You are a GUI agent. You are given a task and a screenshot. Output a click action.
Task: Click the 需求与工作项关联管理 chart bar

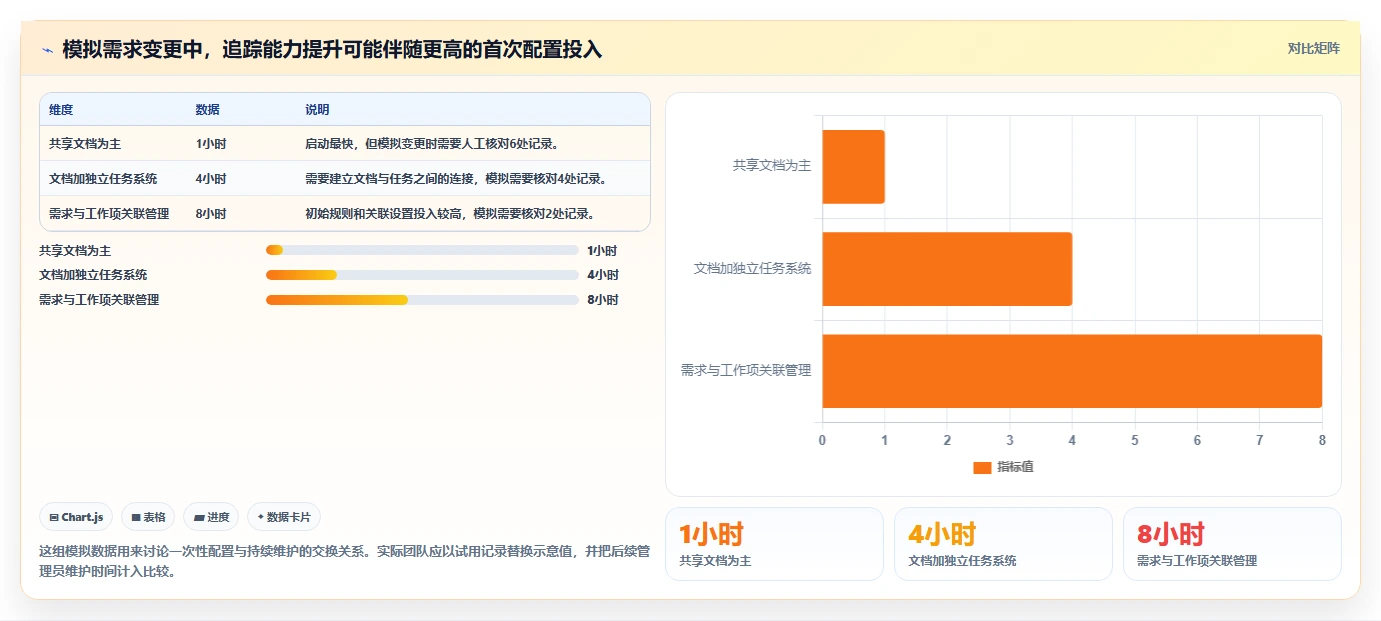pyautogui.click(x=1072, y=371)
